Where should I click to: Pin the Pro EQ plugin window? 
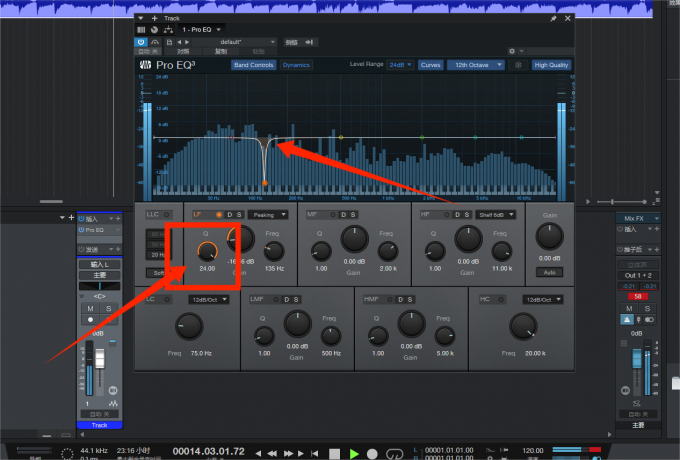(553, 18)
